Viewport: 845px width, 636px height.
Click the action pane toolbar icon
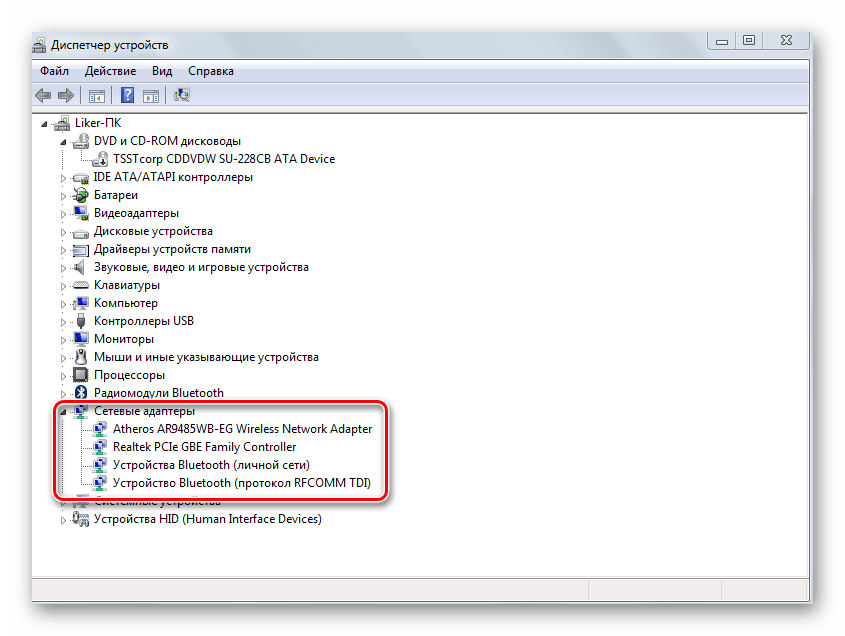click(x=151, y=96)
